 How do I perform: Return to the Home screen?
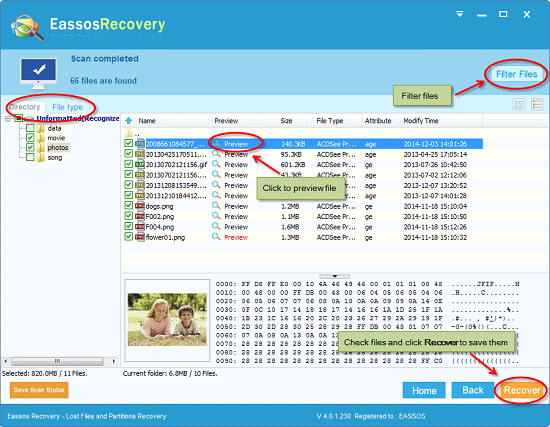[x=424, y=390]
